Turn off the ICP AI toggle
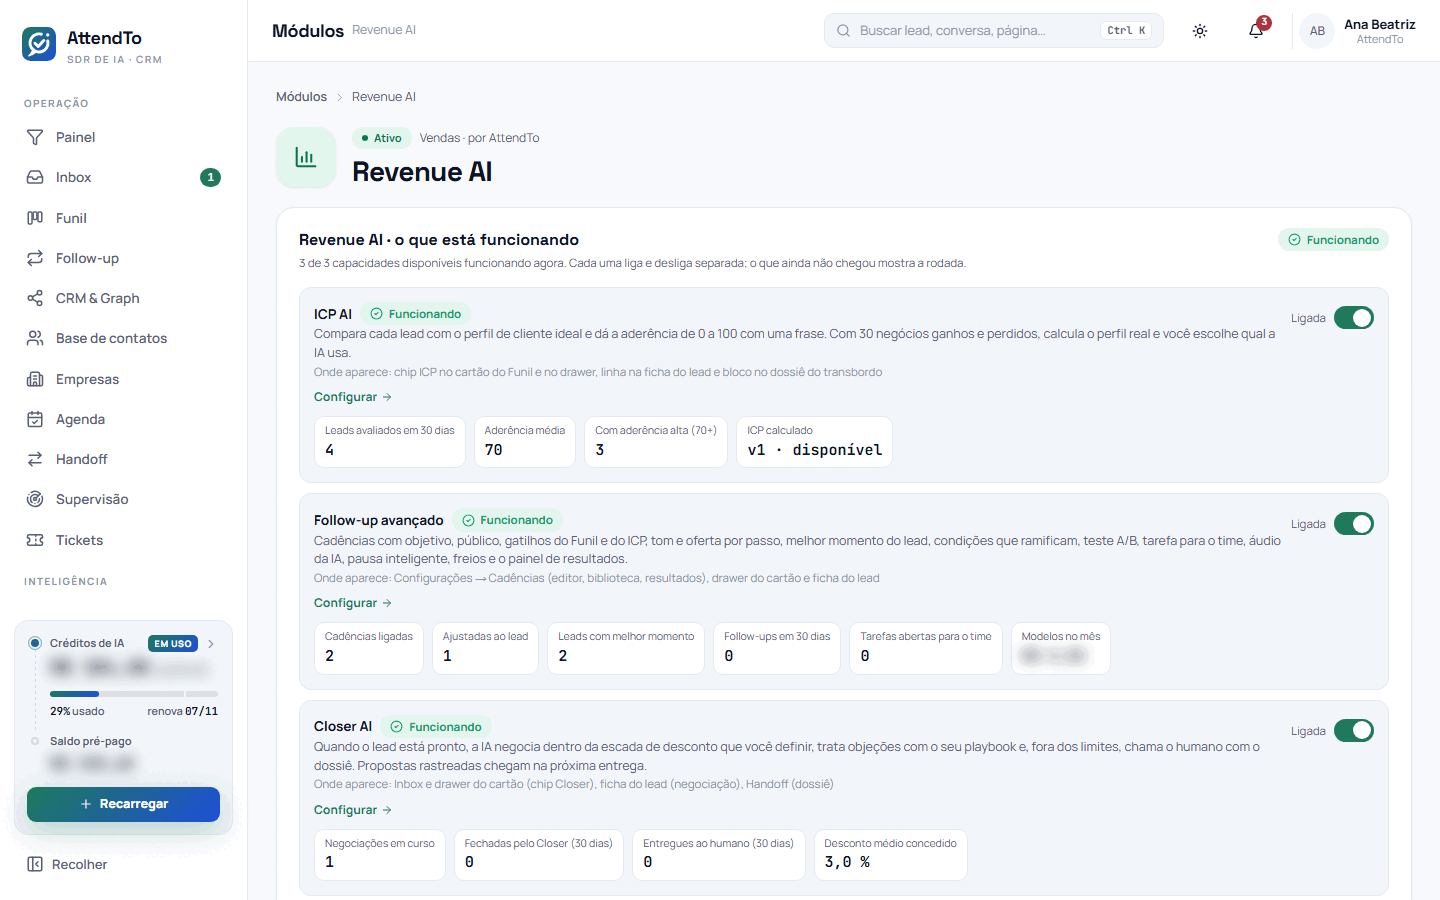The image size is (1440, 900). (x=1354, y=318)
